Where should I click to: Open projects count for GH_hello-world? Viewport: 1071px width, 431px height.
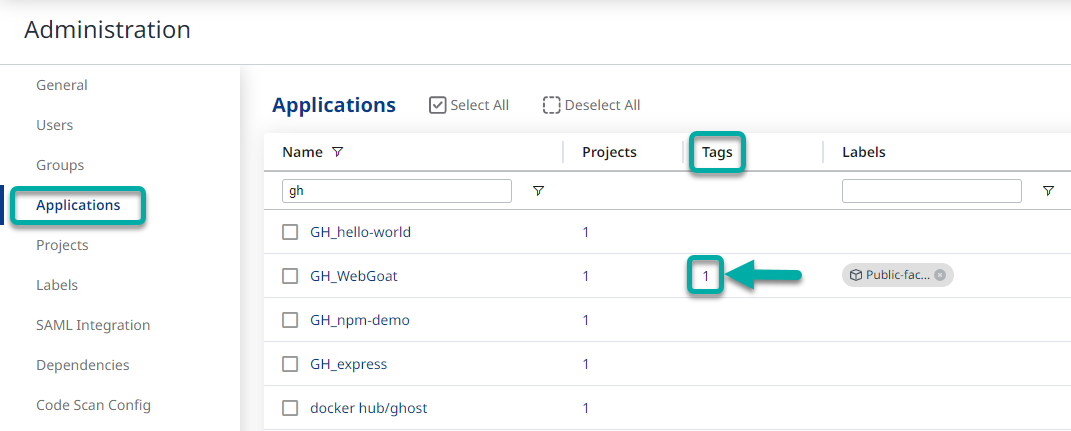click(x=586, y=232)
